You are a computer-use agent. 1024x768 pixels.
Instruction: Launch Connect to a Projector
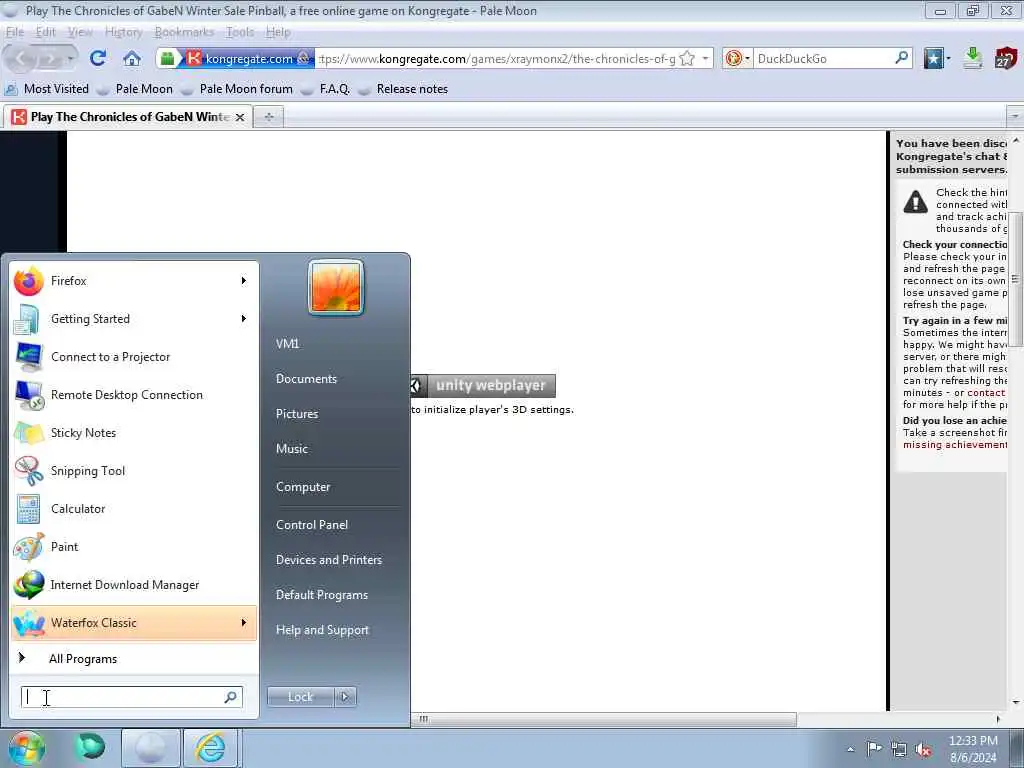134,357
